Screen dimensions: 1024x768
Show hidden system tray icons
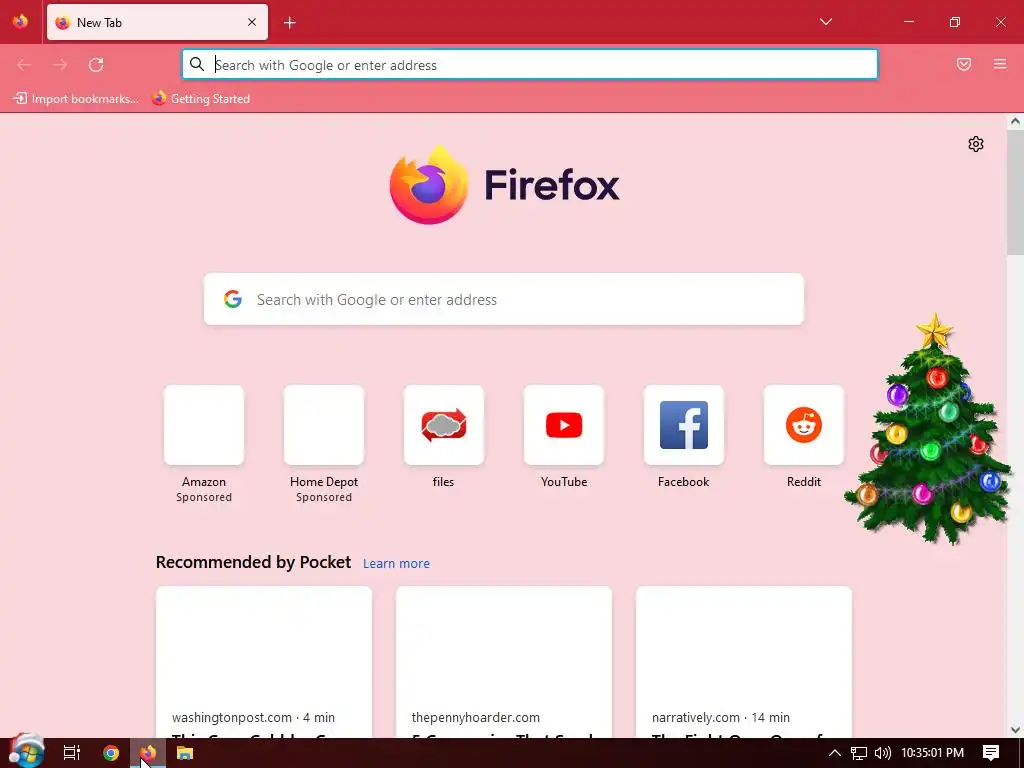point(835,753)
